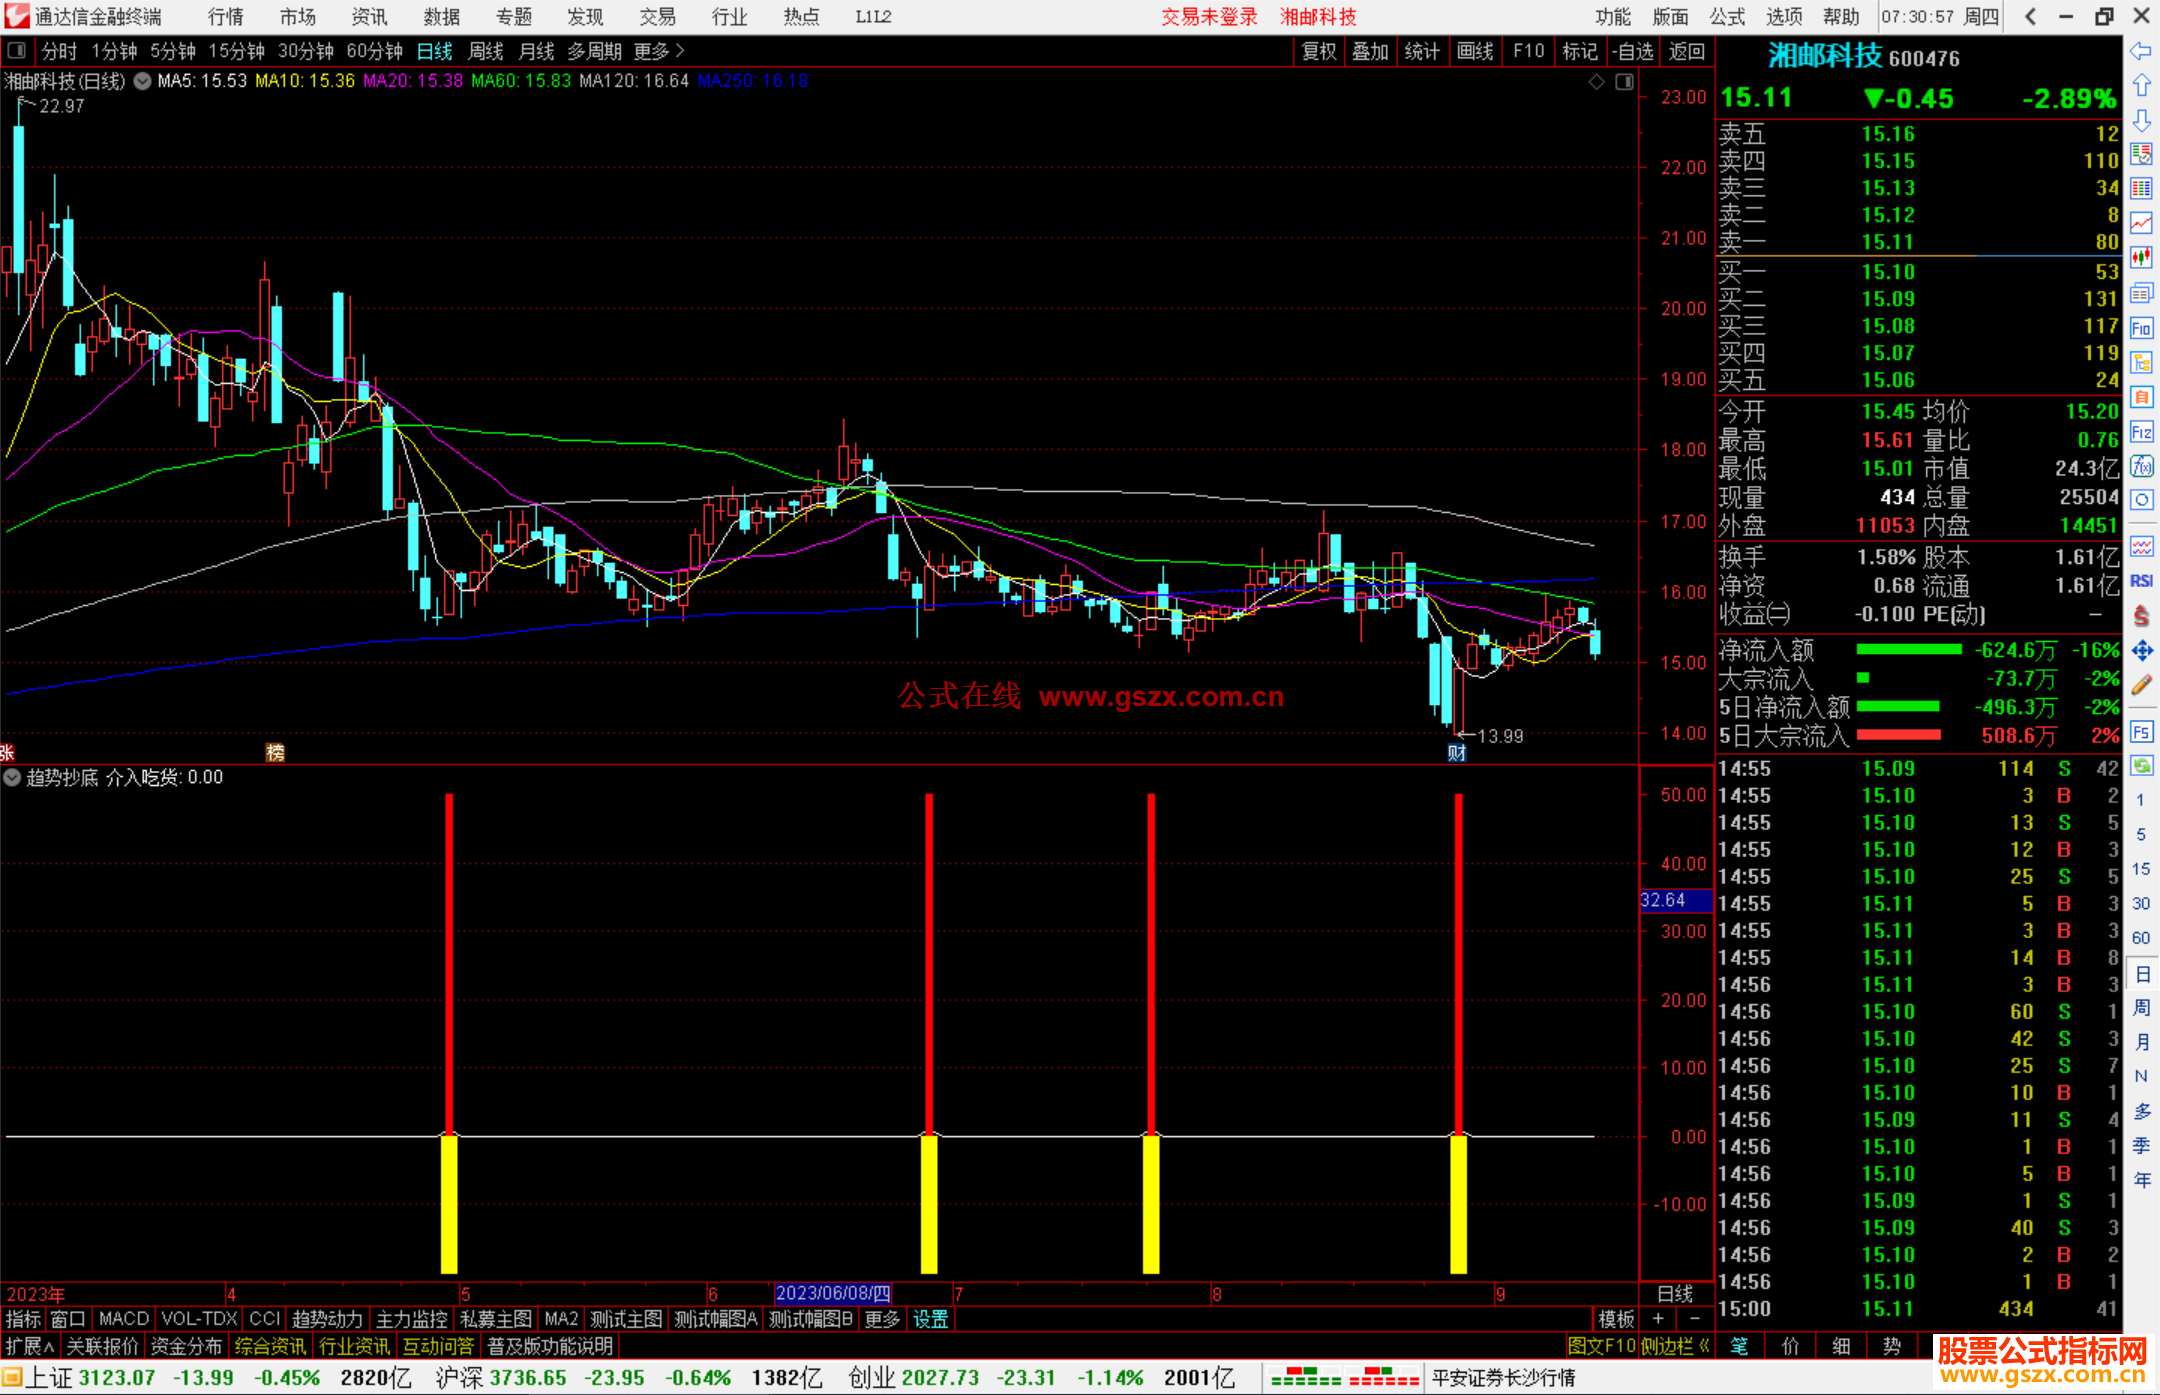Toggle the 趋势抄底 indicator circle button
The width and height of the screenshot is (2160, 1395).
pos(12,777)
